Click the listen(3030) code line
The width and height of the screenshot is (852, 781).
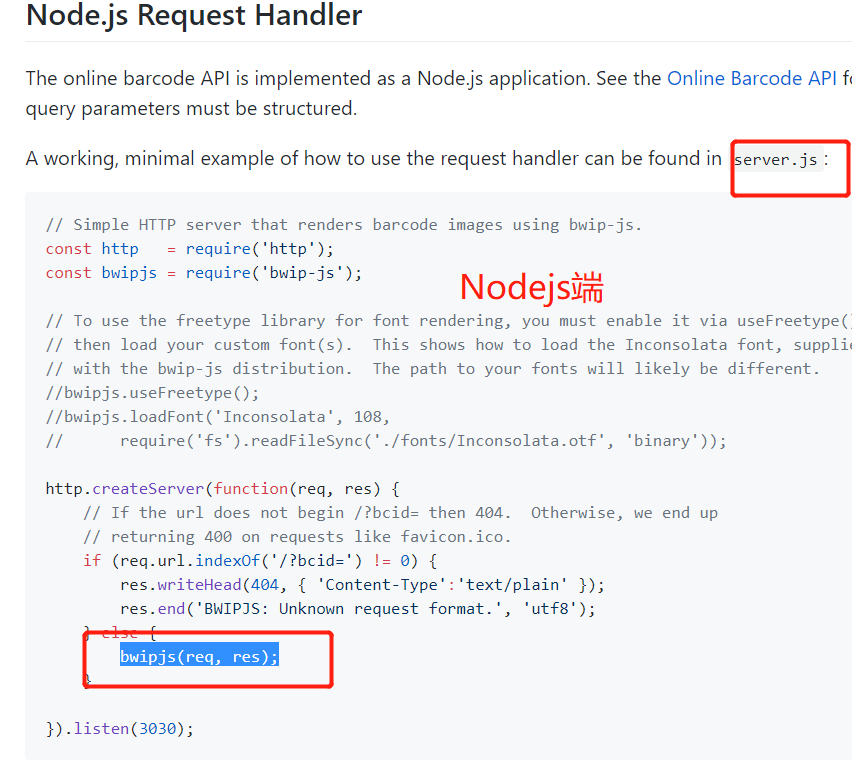(x=120, y=728)
